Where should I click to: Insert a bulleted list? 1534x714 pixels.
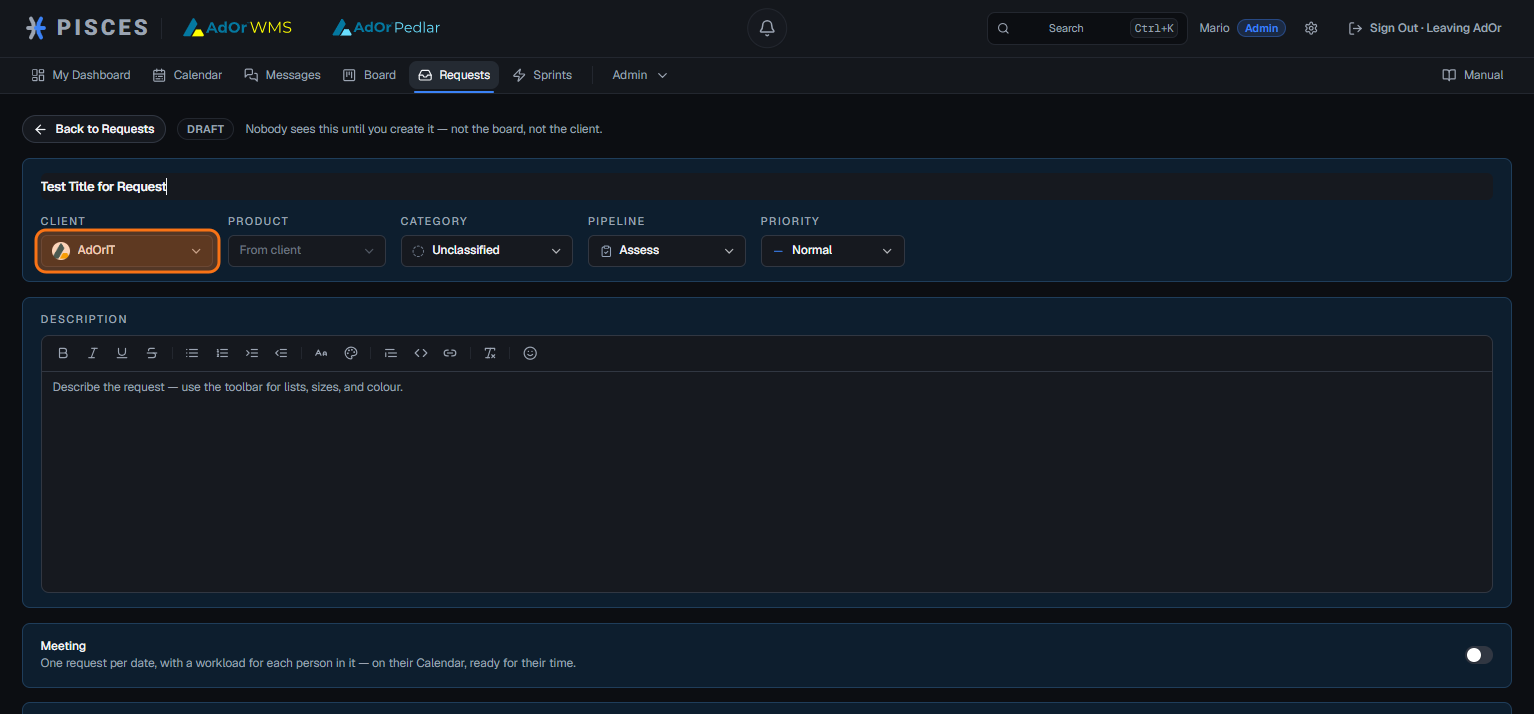coord(192,353)
